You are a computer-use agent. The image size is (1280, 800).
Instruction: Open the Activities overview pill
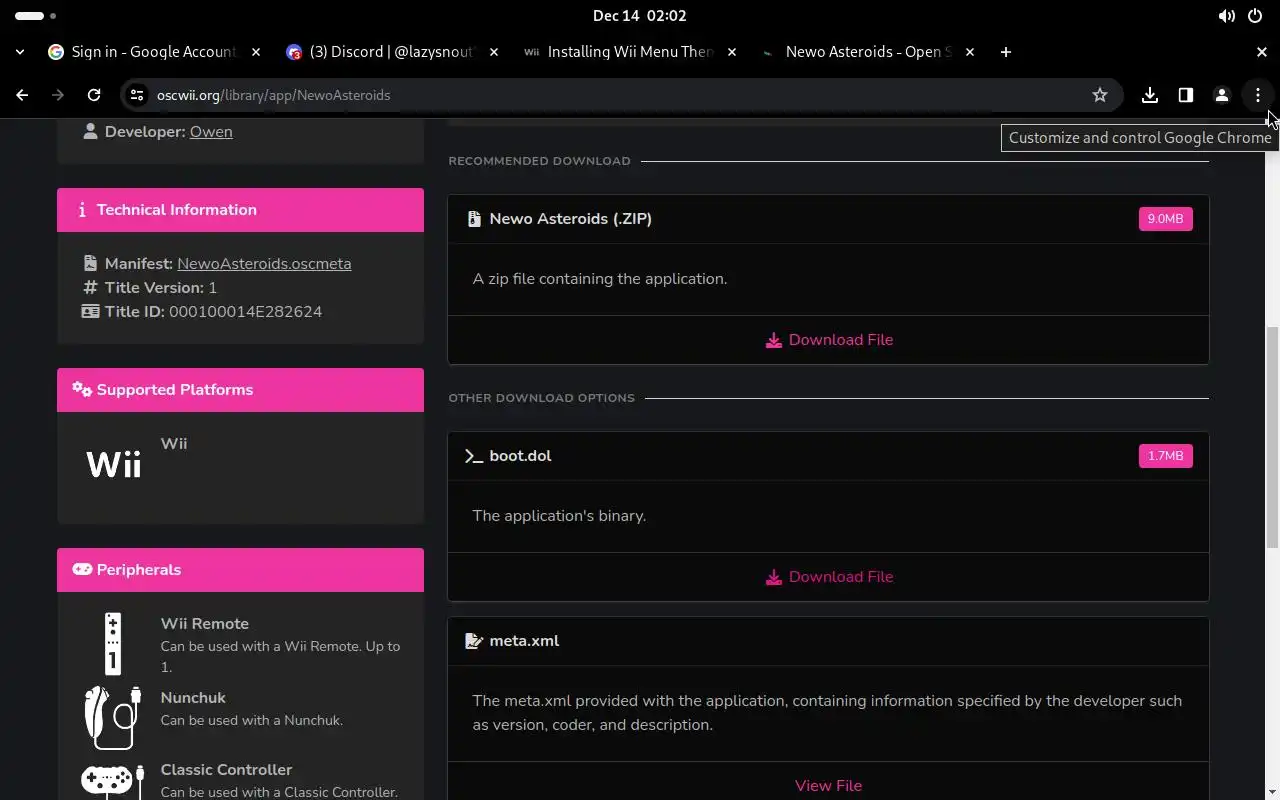coord(36,16)
